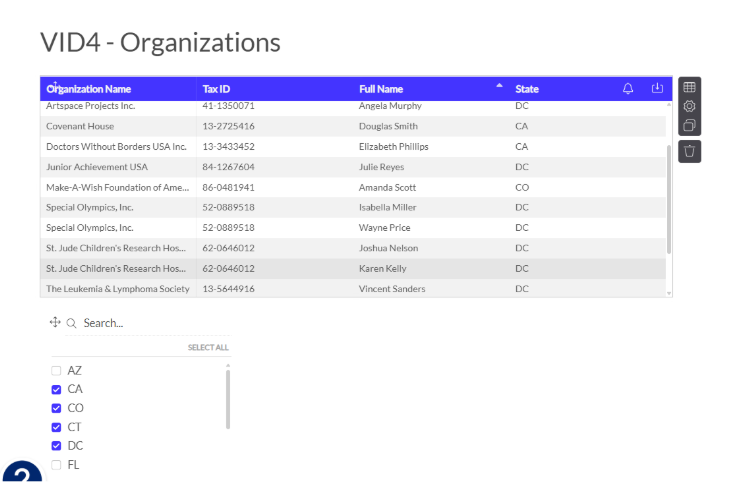Image resolution: width=733 pixels, height=482 pixels.
Task: Click the SELECT ALL link
Action: pos(208,347)
